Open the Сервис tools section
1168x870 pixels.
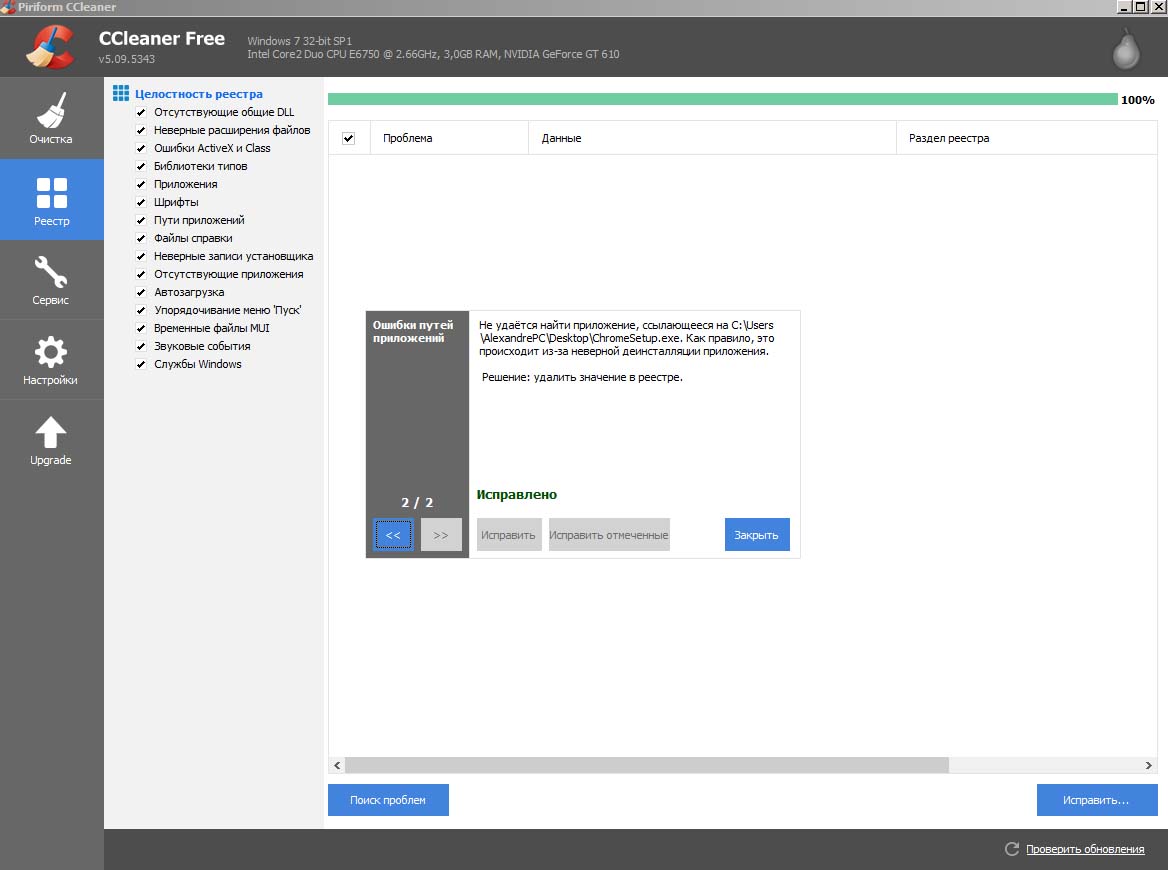coord(51,280)
